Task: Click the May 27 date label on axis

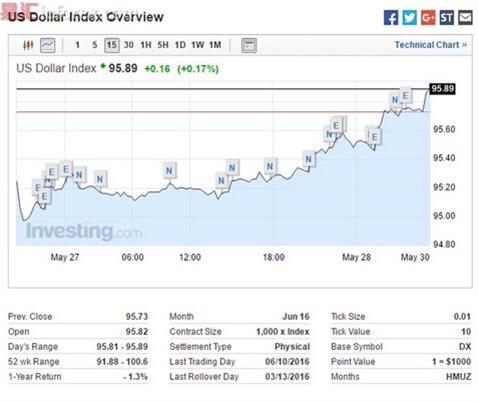Action: click(65, 257)
